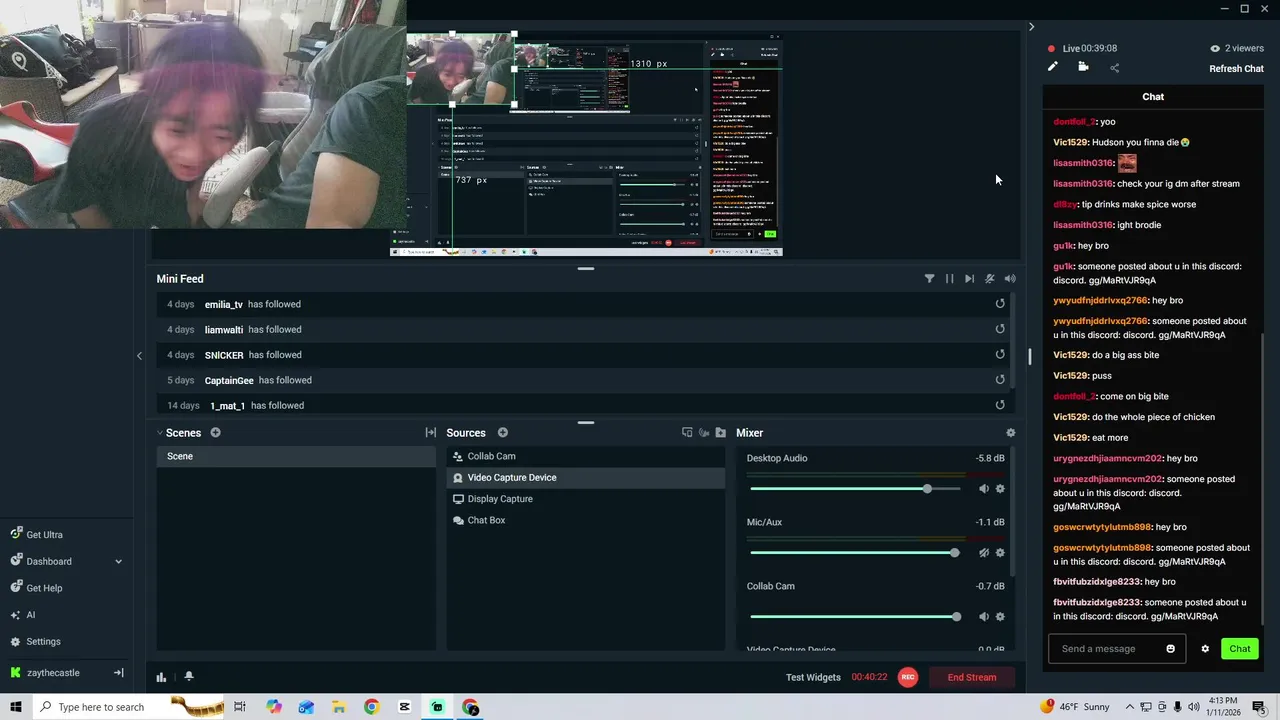Viewport: 1280px width, 720px height.
Task: Replay liamwalti follow alert
Action: (x=1000, y=329)
